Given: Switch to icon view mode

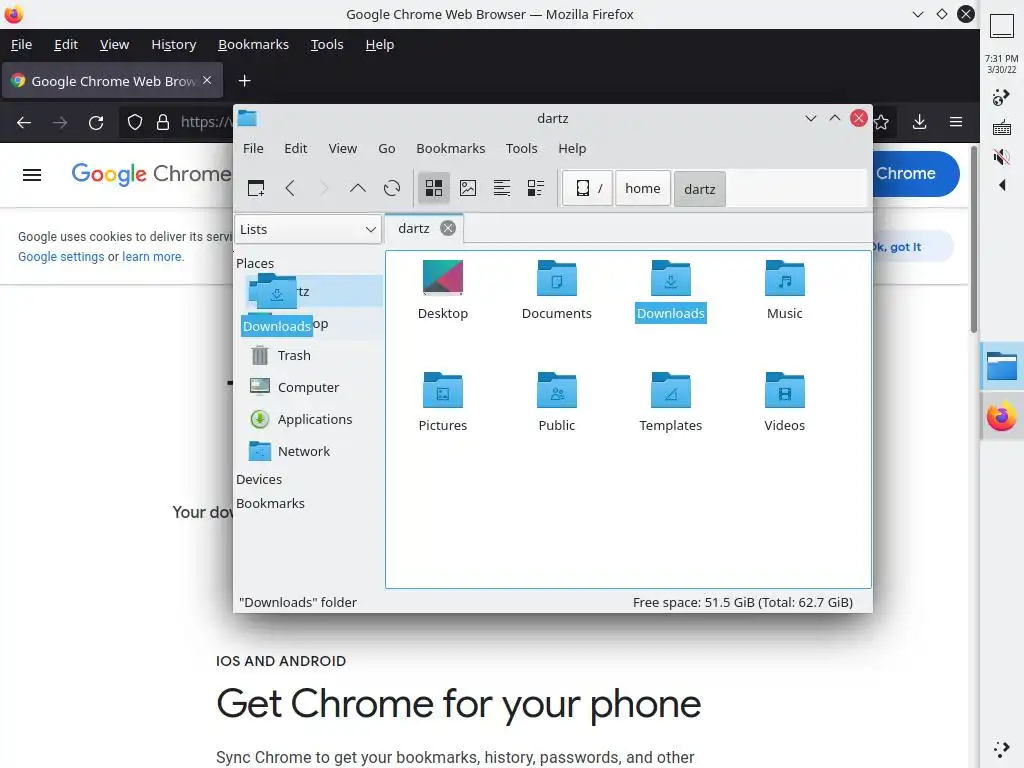Looking at the screenshot, I should pos(434,189).
